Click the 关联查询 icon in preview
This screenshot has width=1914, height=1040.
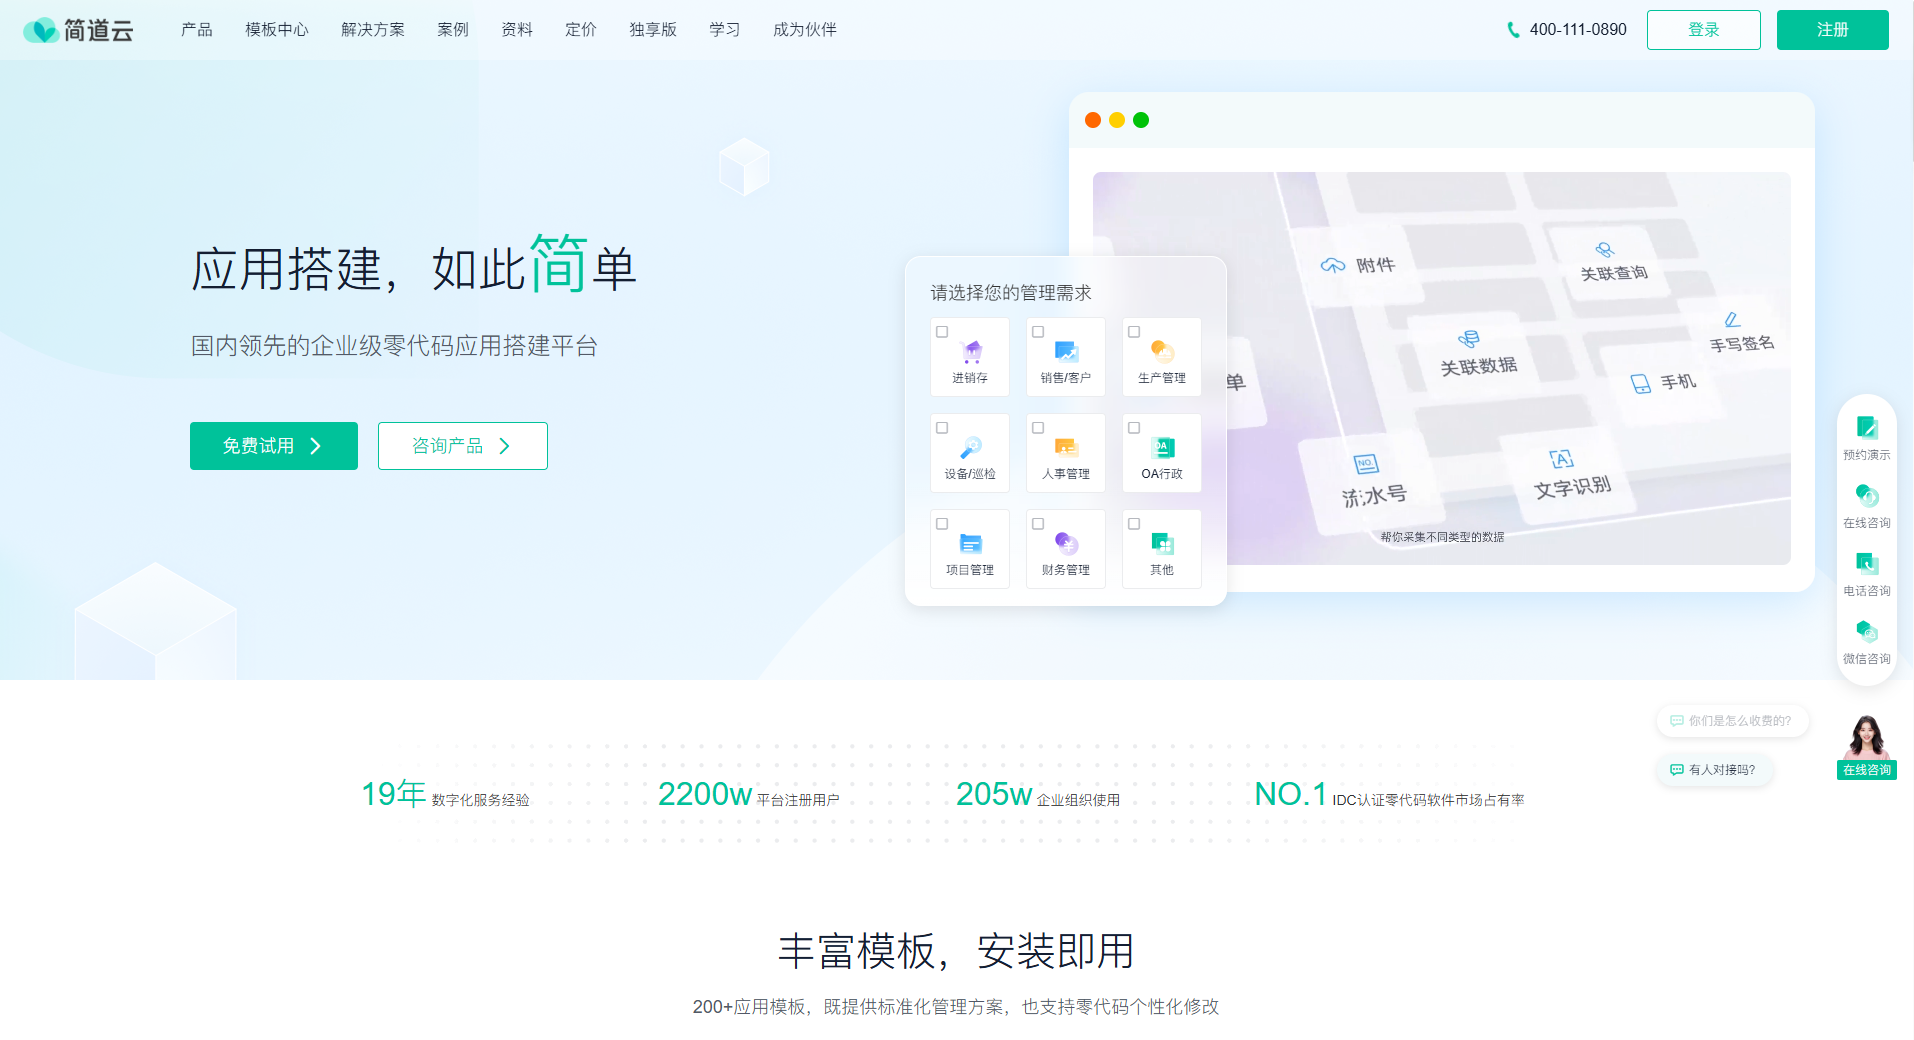(x=1605, y=249)
